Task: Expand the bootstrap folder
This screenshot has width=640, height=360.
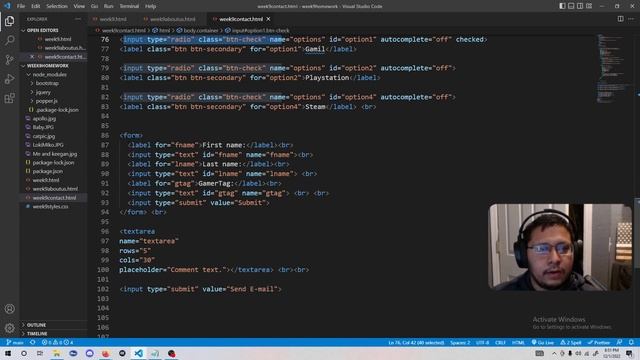Action: point(47,83)
